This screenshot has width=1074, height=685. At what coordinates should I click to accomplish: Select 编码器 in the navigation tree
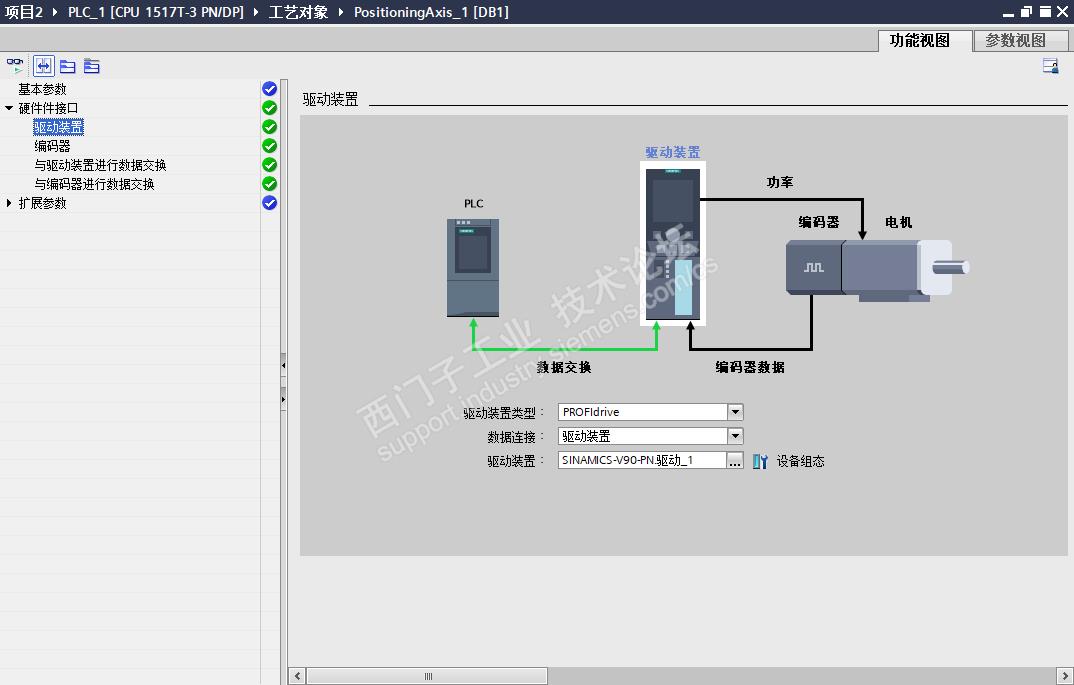click(52, 146)
